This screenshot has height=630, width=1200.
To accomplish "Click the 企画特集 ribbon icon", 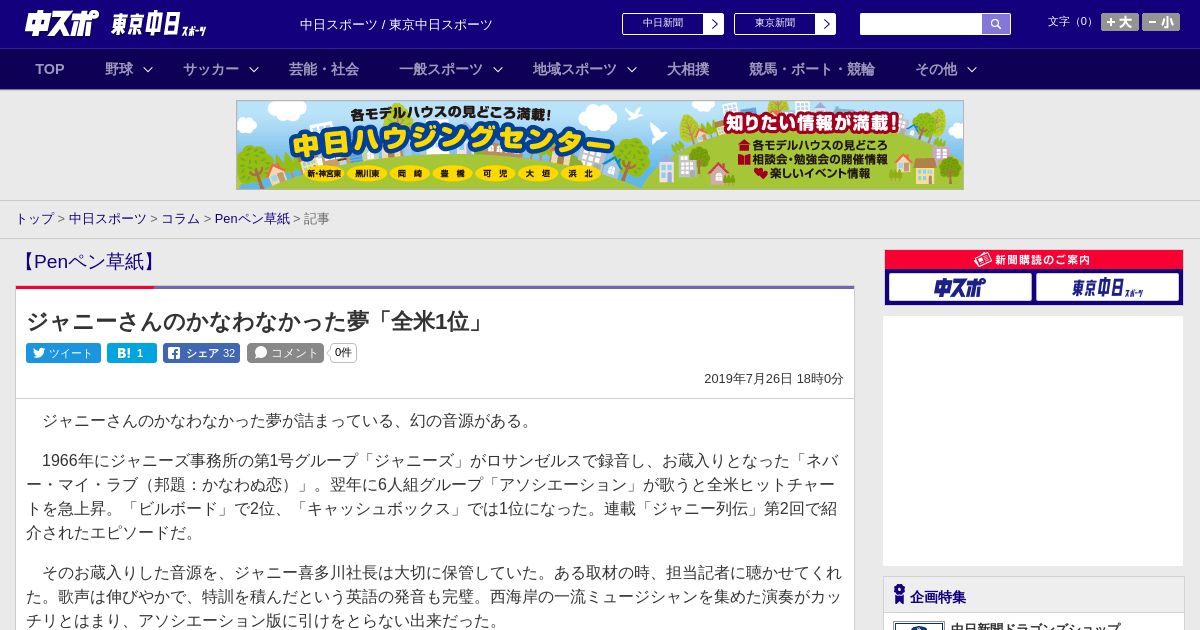I will (899, 595).
